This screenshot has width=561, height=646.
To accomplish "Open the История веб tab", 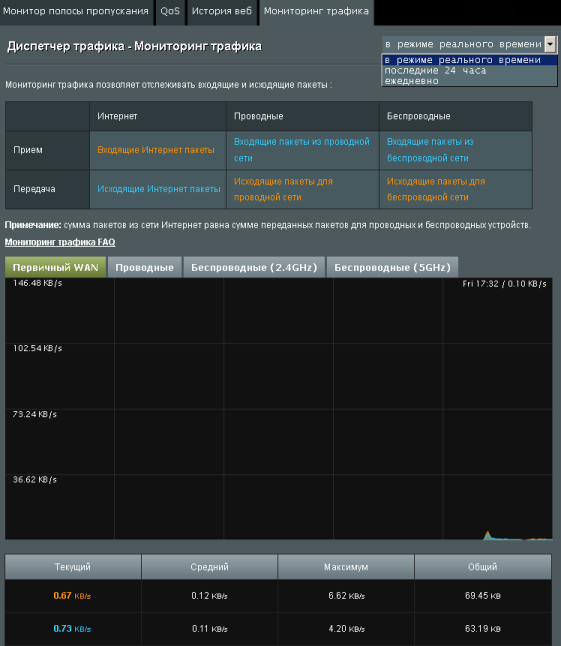I will click(222, 12).
